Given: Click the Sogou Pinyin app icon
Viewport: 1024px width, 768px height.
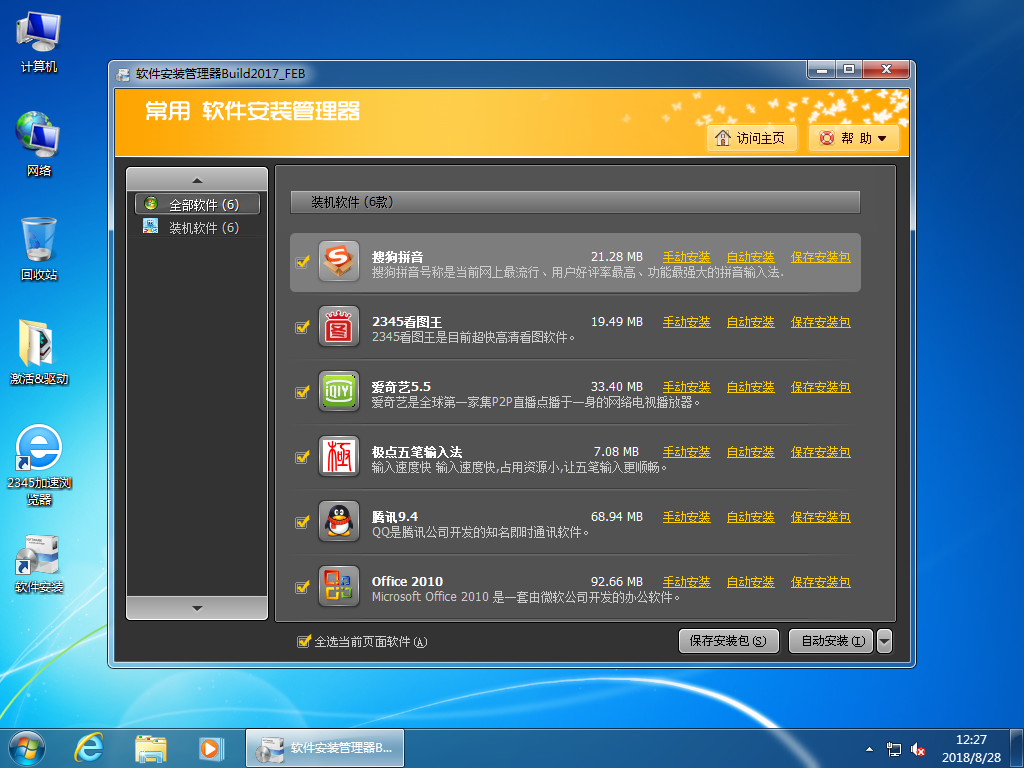Looking at the screenshot, I should point(339,261).
